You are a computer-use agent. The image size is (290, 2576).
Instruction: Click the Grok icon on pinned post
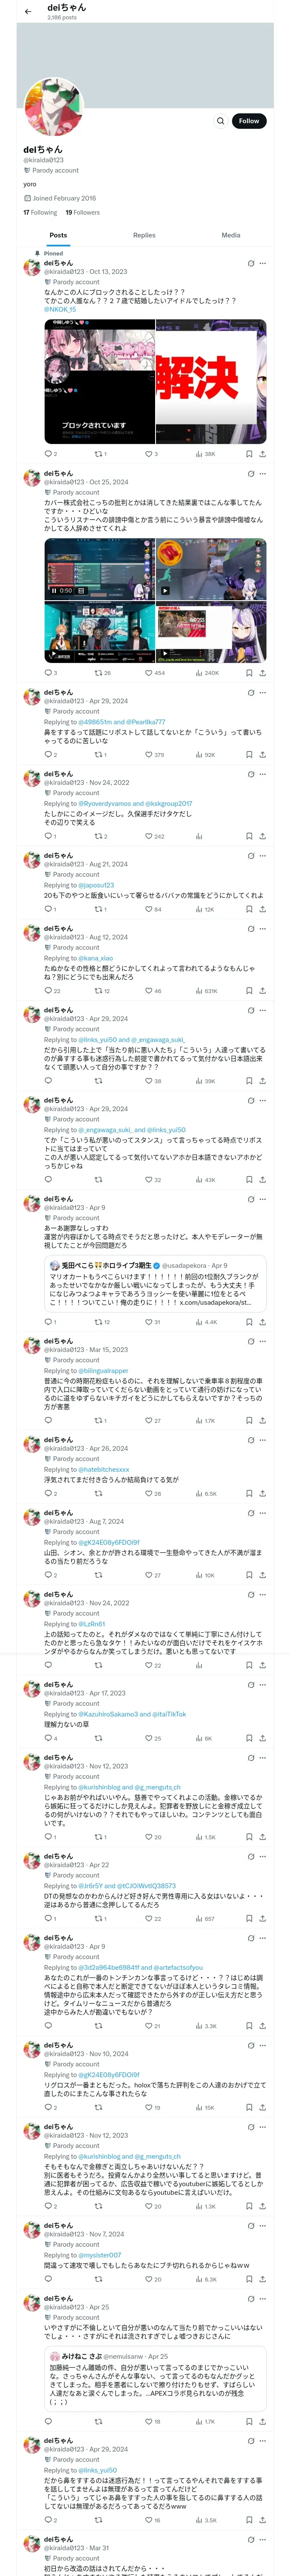[x=250, y=263]
